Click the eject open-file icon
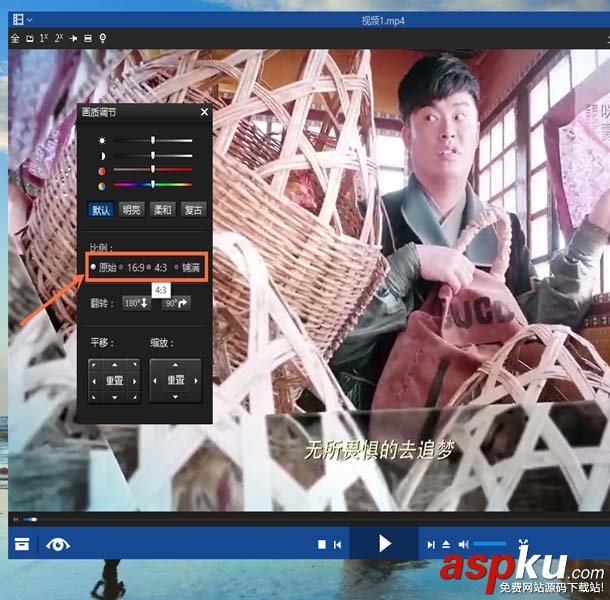 pyautogui.click(x=446, y=544)
